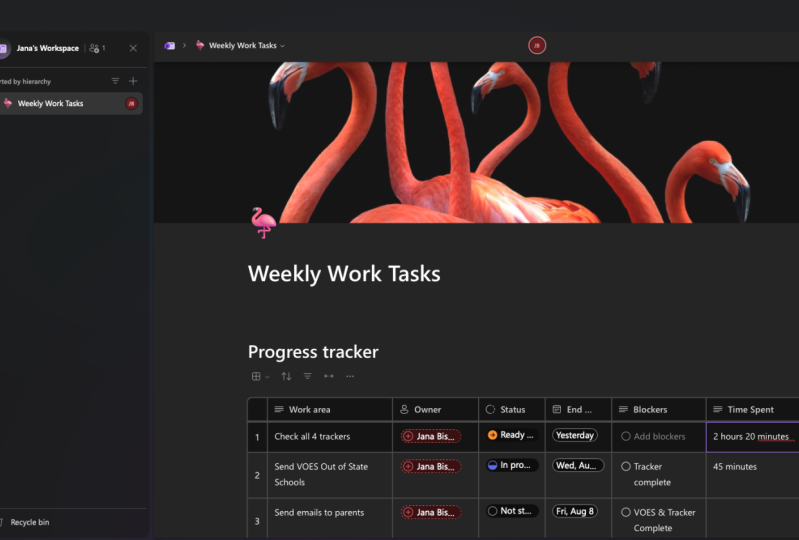Click the "45 minutes" cell
799x540 pixels.
tap(753, 475)
